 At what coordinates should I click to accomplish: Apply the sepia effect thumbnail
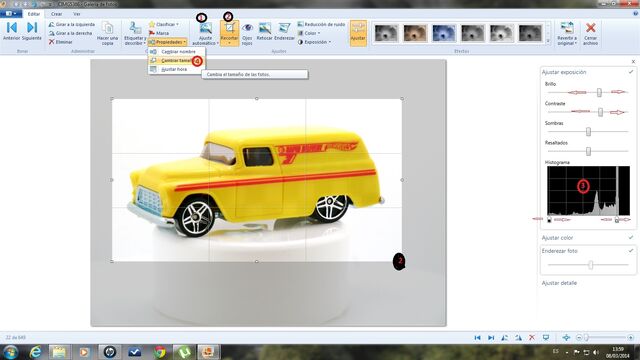pos(415,33)
